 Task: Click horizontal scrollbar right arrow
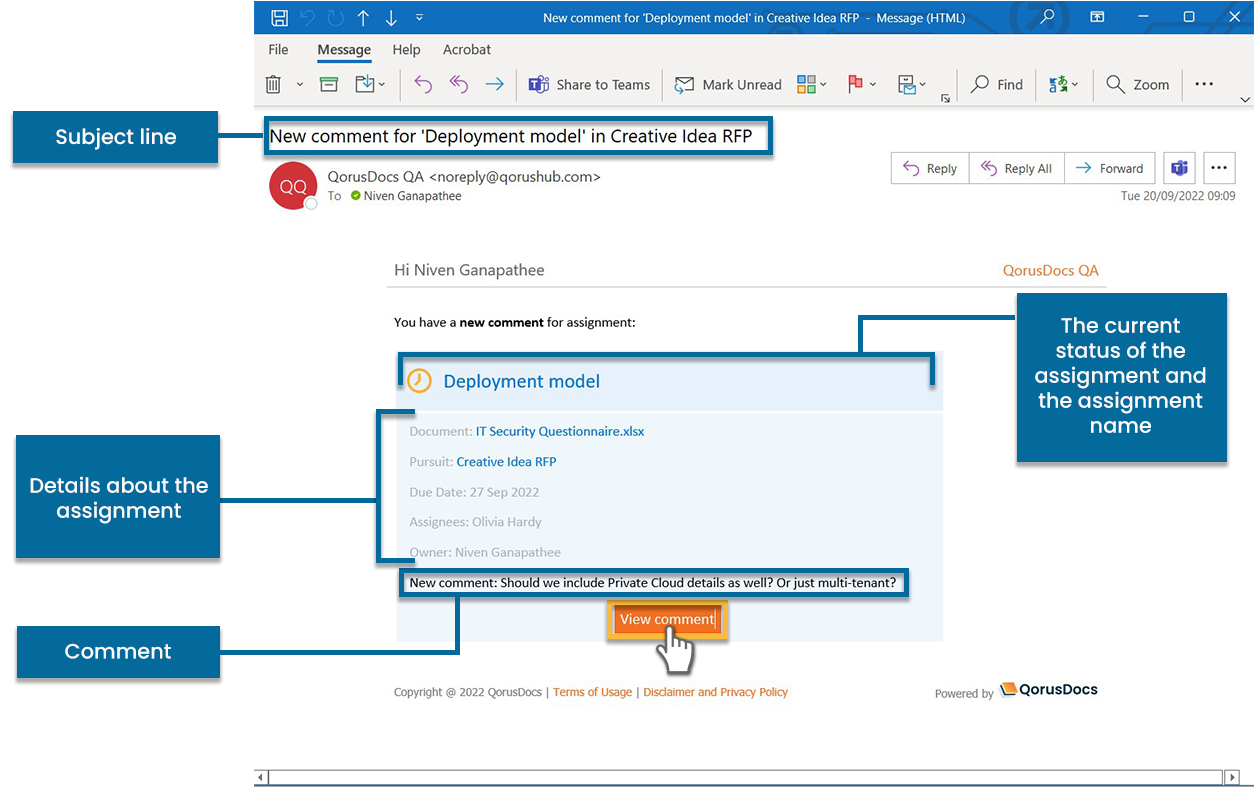(x=1231, y=777)
